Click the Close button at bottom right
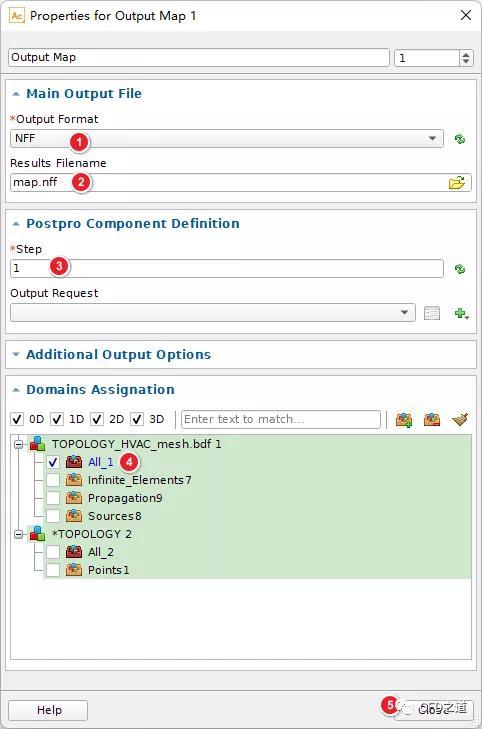Screen dimensions: 482x729 (434, 710)
